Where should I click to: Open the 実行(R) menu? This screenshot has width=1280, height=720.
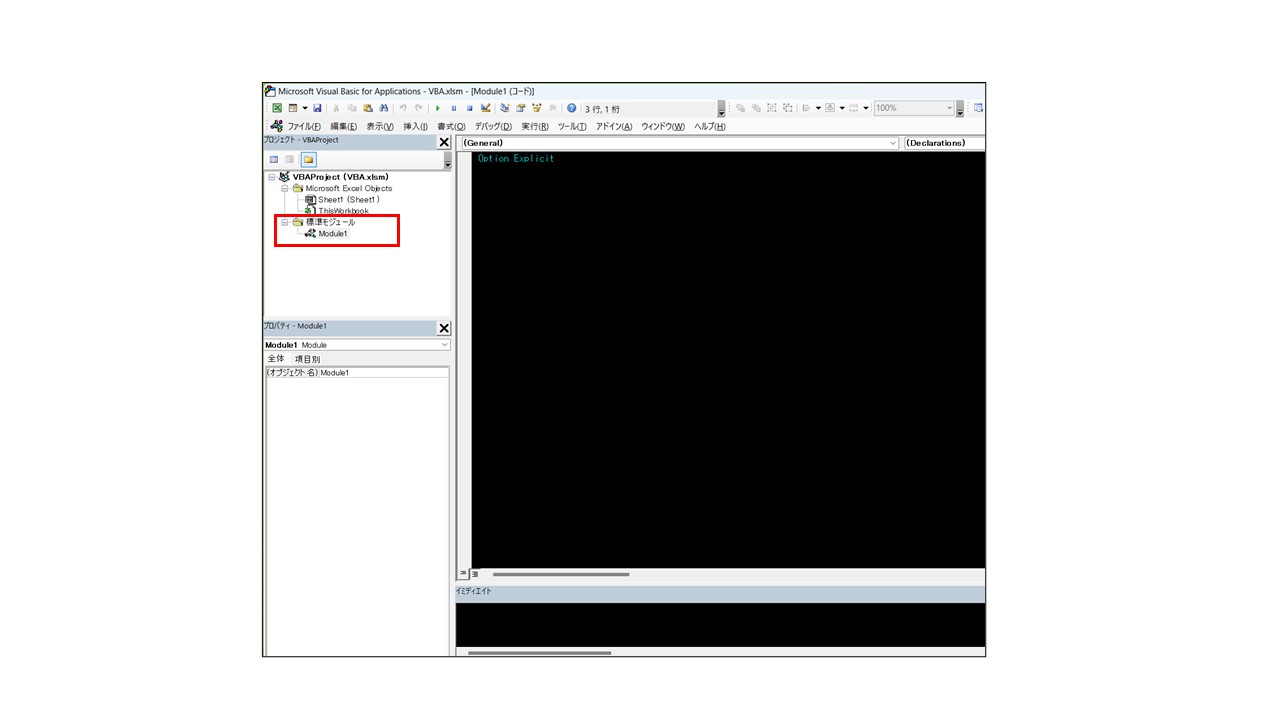pyautogui.click(x=535, y=126)
